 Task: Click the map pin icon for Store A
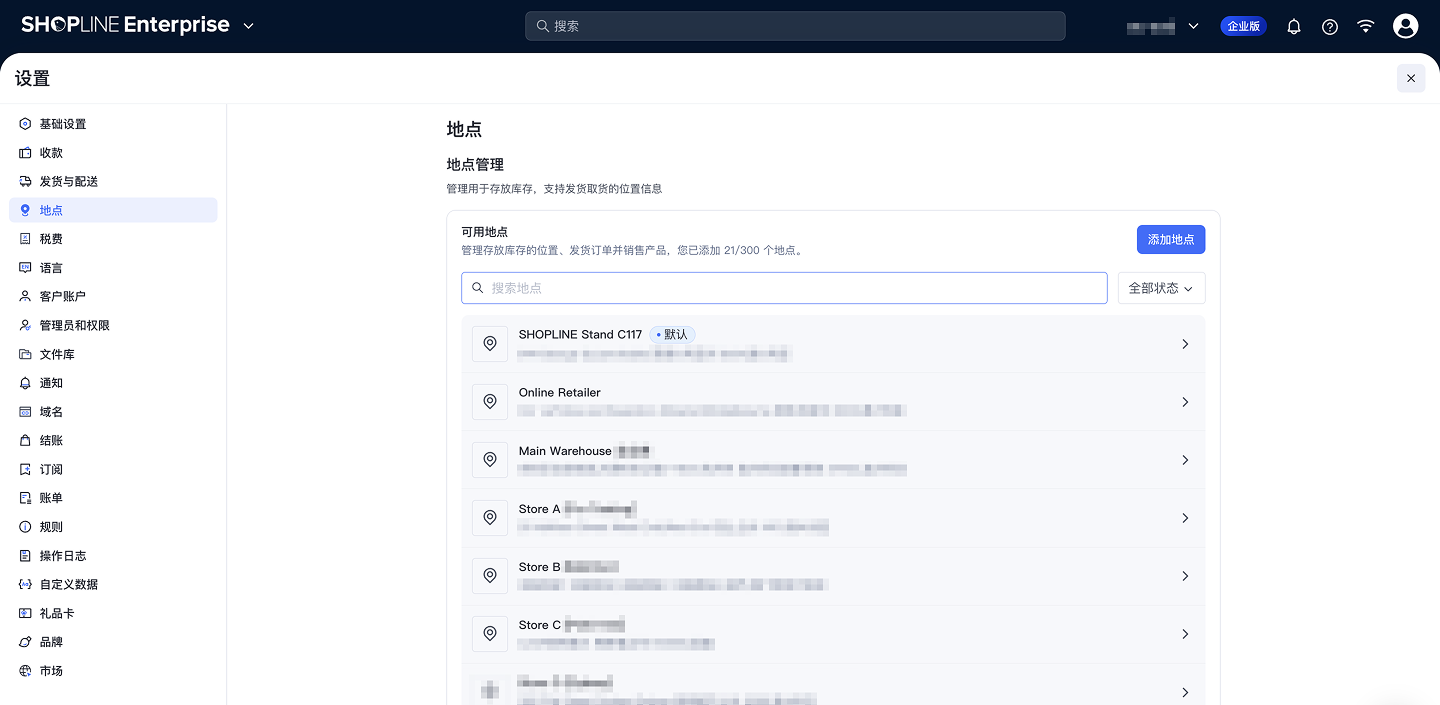click(490, 518)
